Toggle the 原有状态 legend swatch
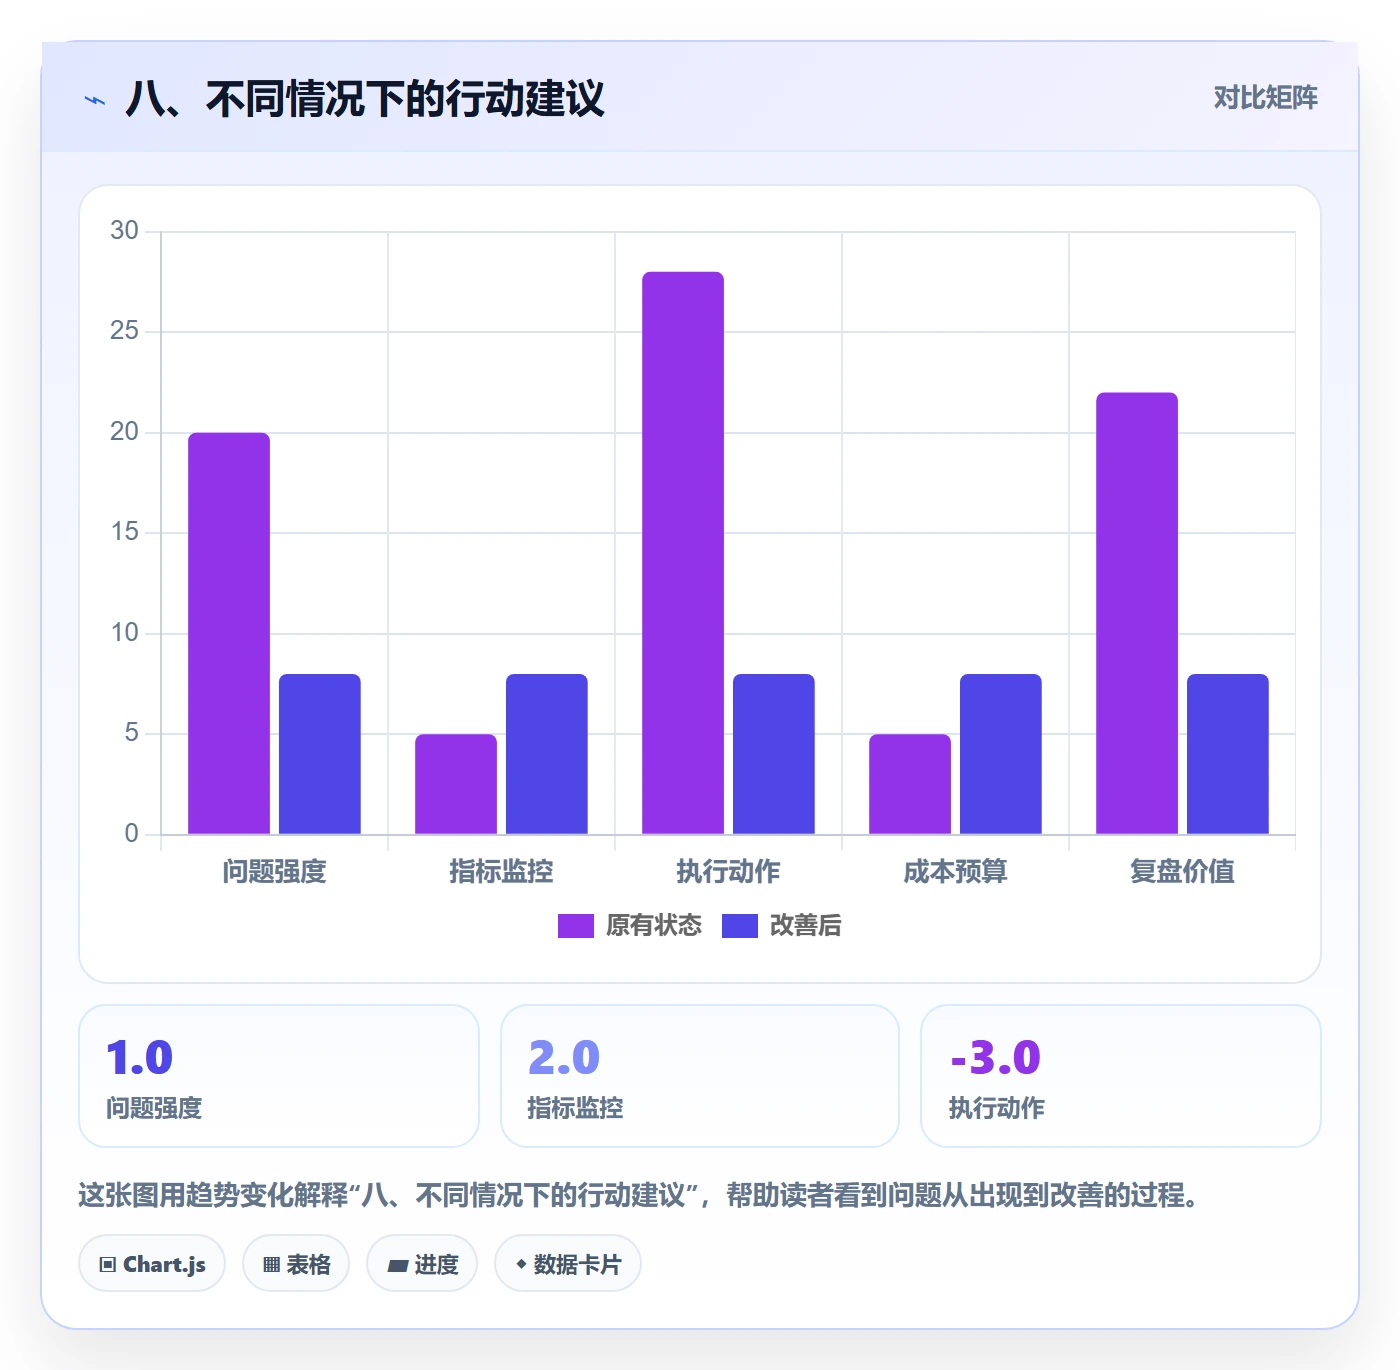1400x1370 pixels. 575,926
